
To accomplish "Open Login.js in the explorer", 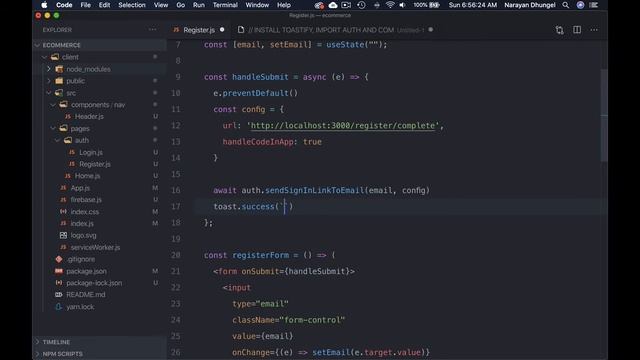I will (x=91, y=152).
